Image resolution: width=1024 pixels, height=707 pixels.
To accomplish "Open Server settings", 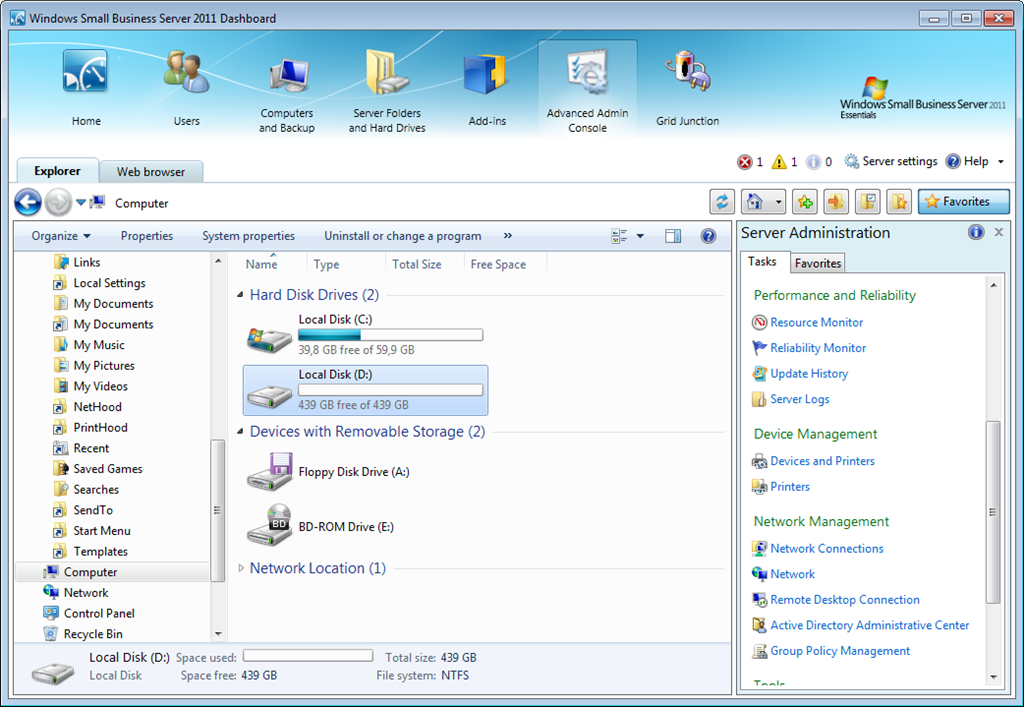I will coord(891,161).
